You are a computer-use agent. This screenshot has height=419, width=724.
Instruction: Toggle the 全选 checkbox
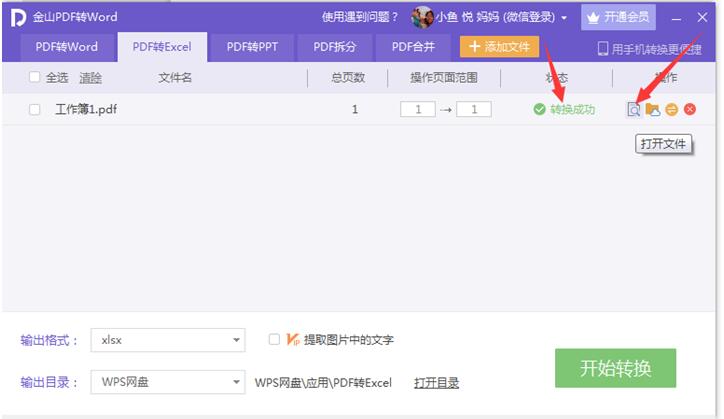point(35,77)
